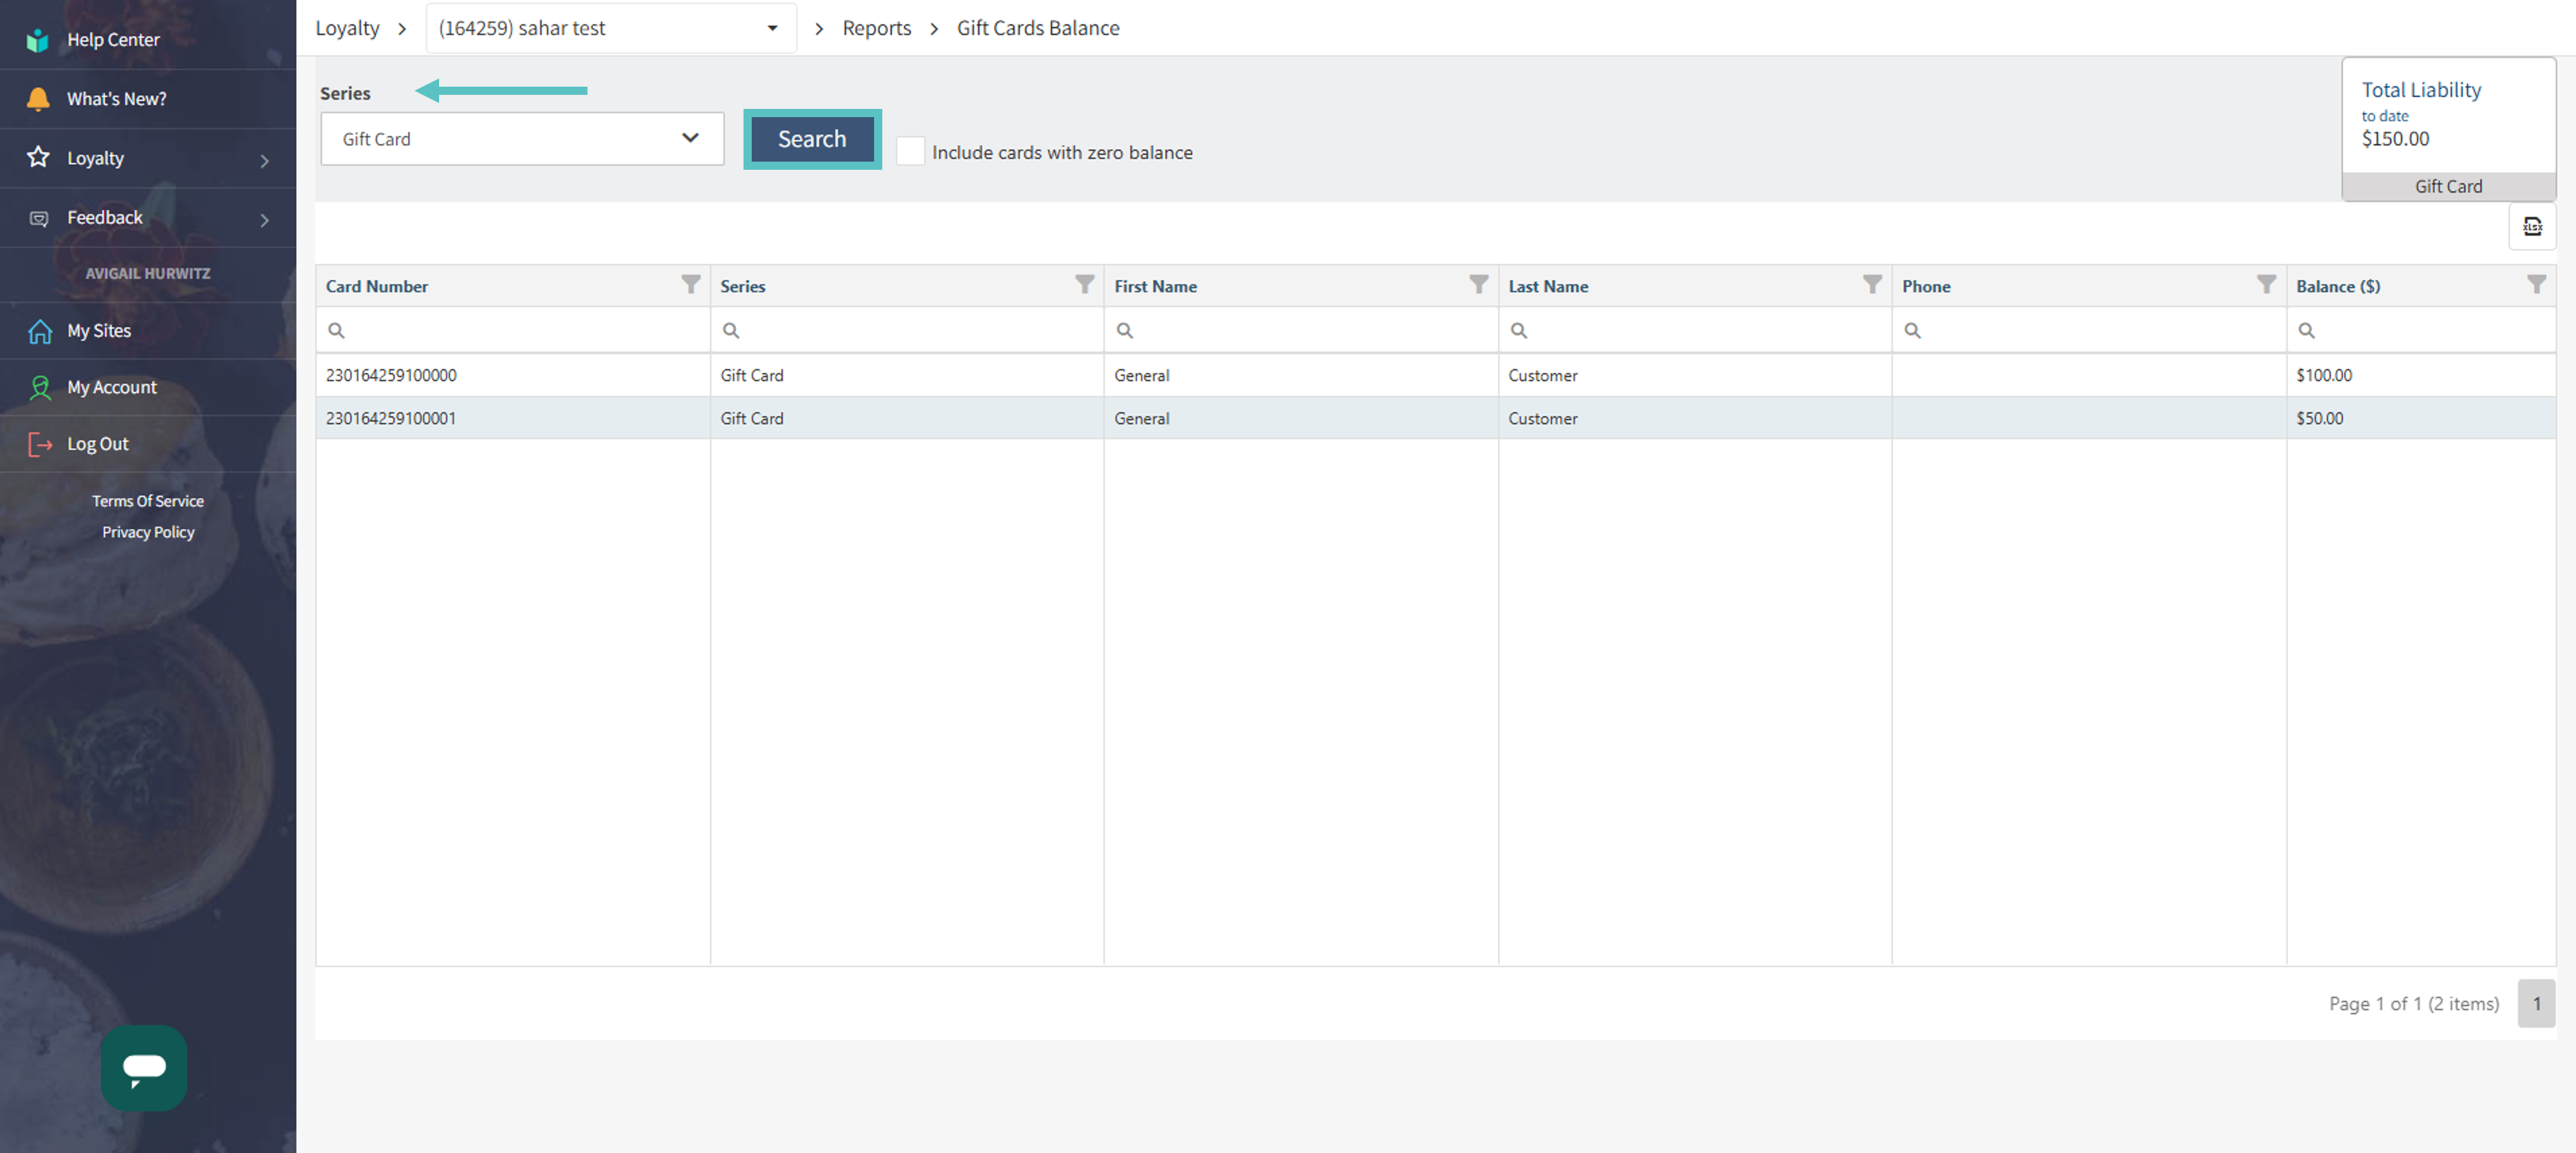The image size is (2576, 1153).
Task: Go to My Sites in sidebar
Action: point(99,331)
